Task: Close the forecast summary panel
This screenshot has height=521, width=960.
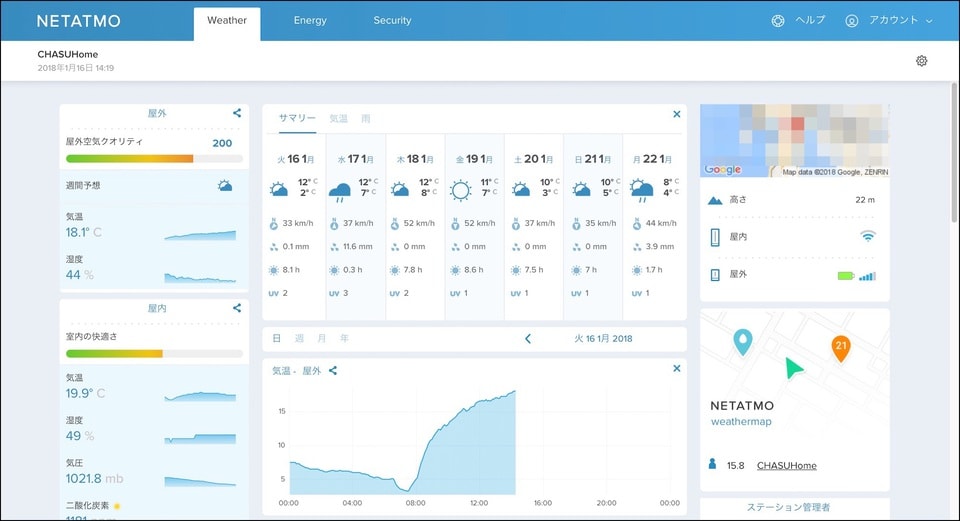Action: point(676,115)
